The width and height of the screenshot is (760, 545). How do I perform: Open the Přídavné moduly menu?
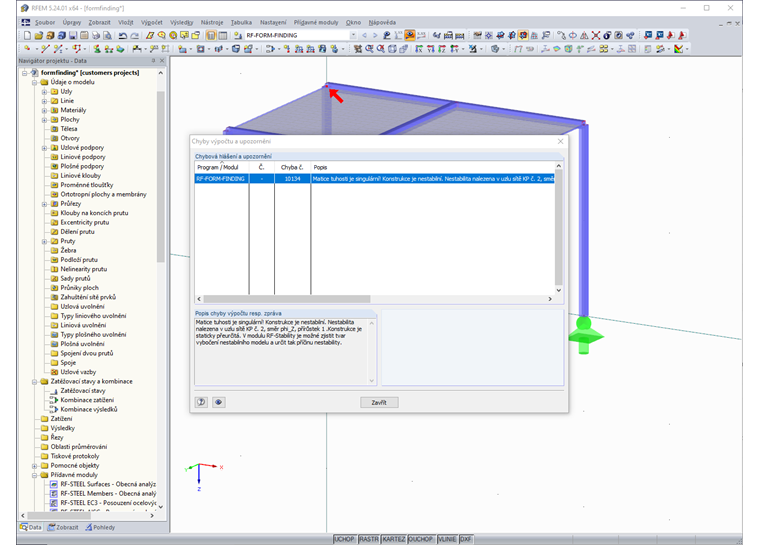coord(316,22)
